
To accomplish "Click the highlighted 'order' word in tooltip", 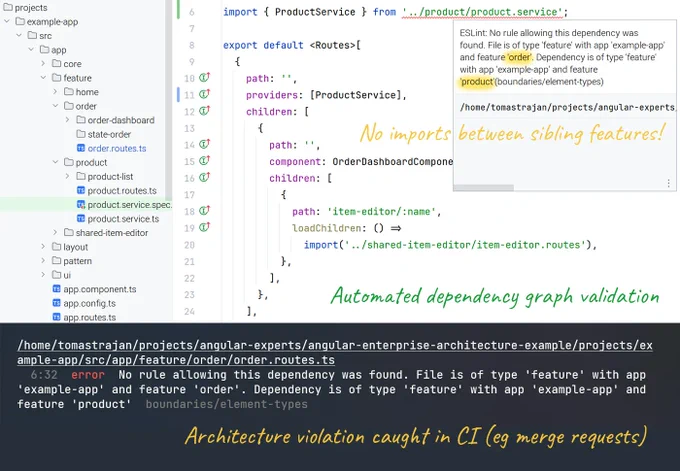I will 519,57.
